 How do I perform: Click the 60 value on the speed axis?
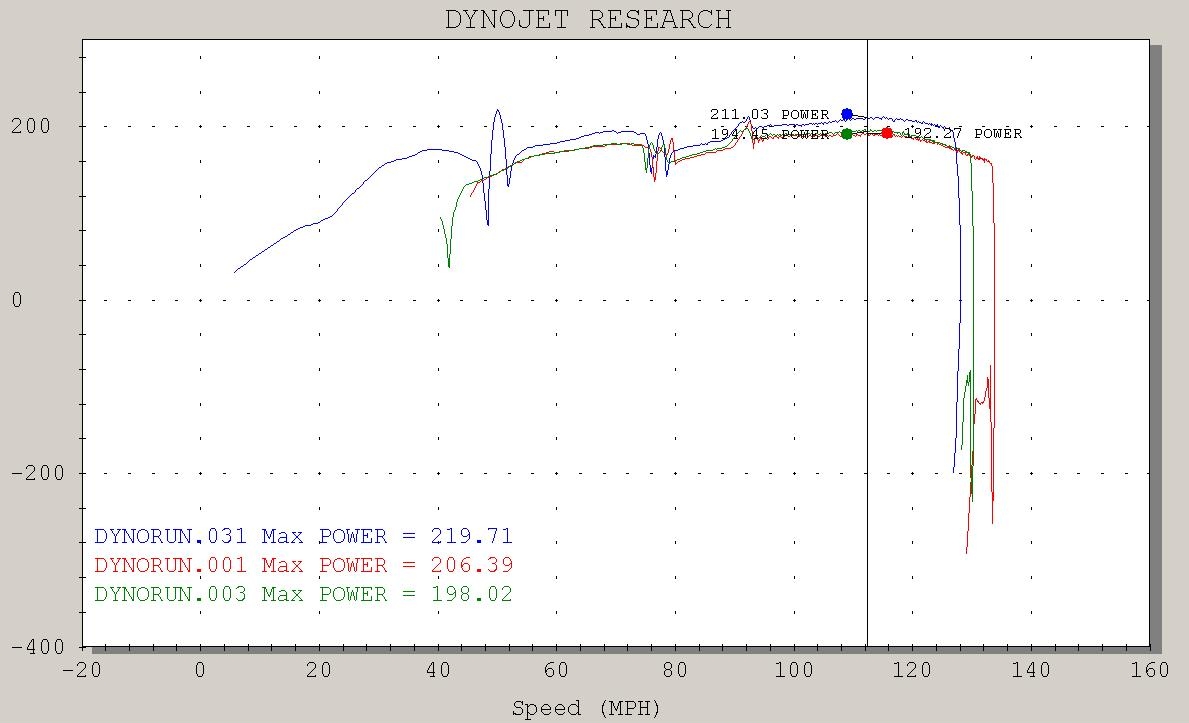(556, 670)
